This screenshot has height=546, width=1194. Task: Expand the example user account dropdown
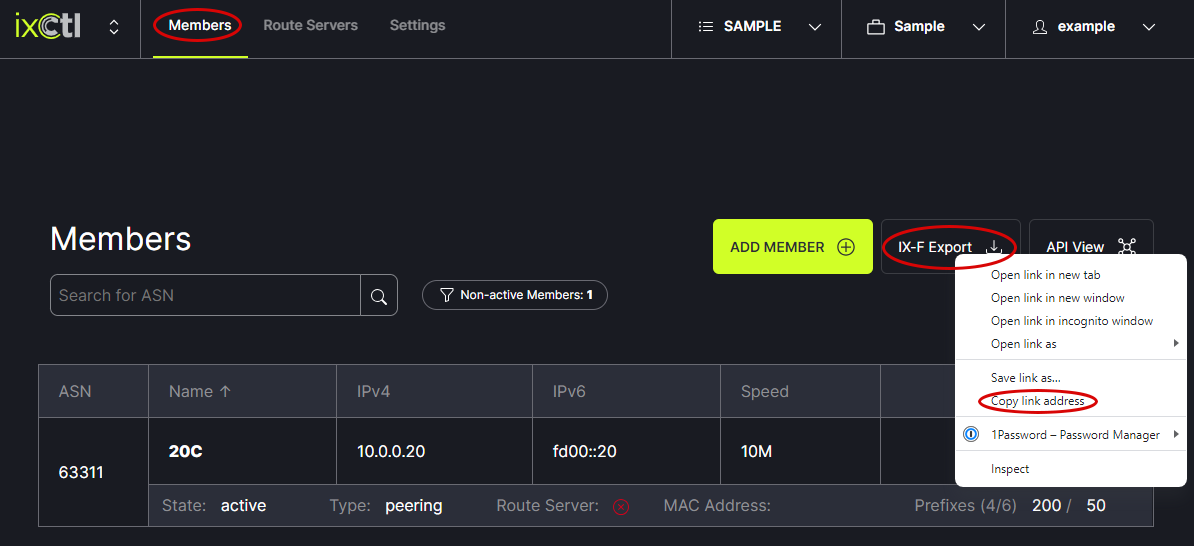(x=1148, y=27)
